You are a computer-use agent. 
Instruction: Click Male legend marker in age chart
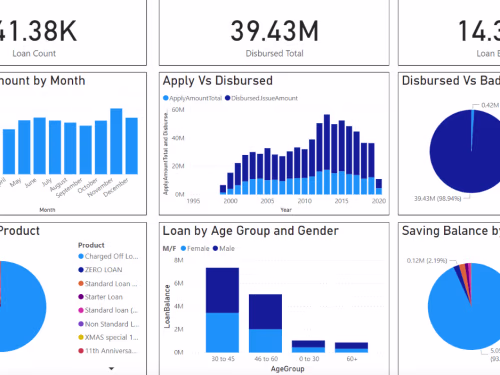[215, 248]
